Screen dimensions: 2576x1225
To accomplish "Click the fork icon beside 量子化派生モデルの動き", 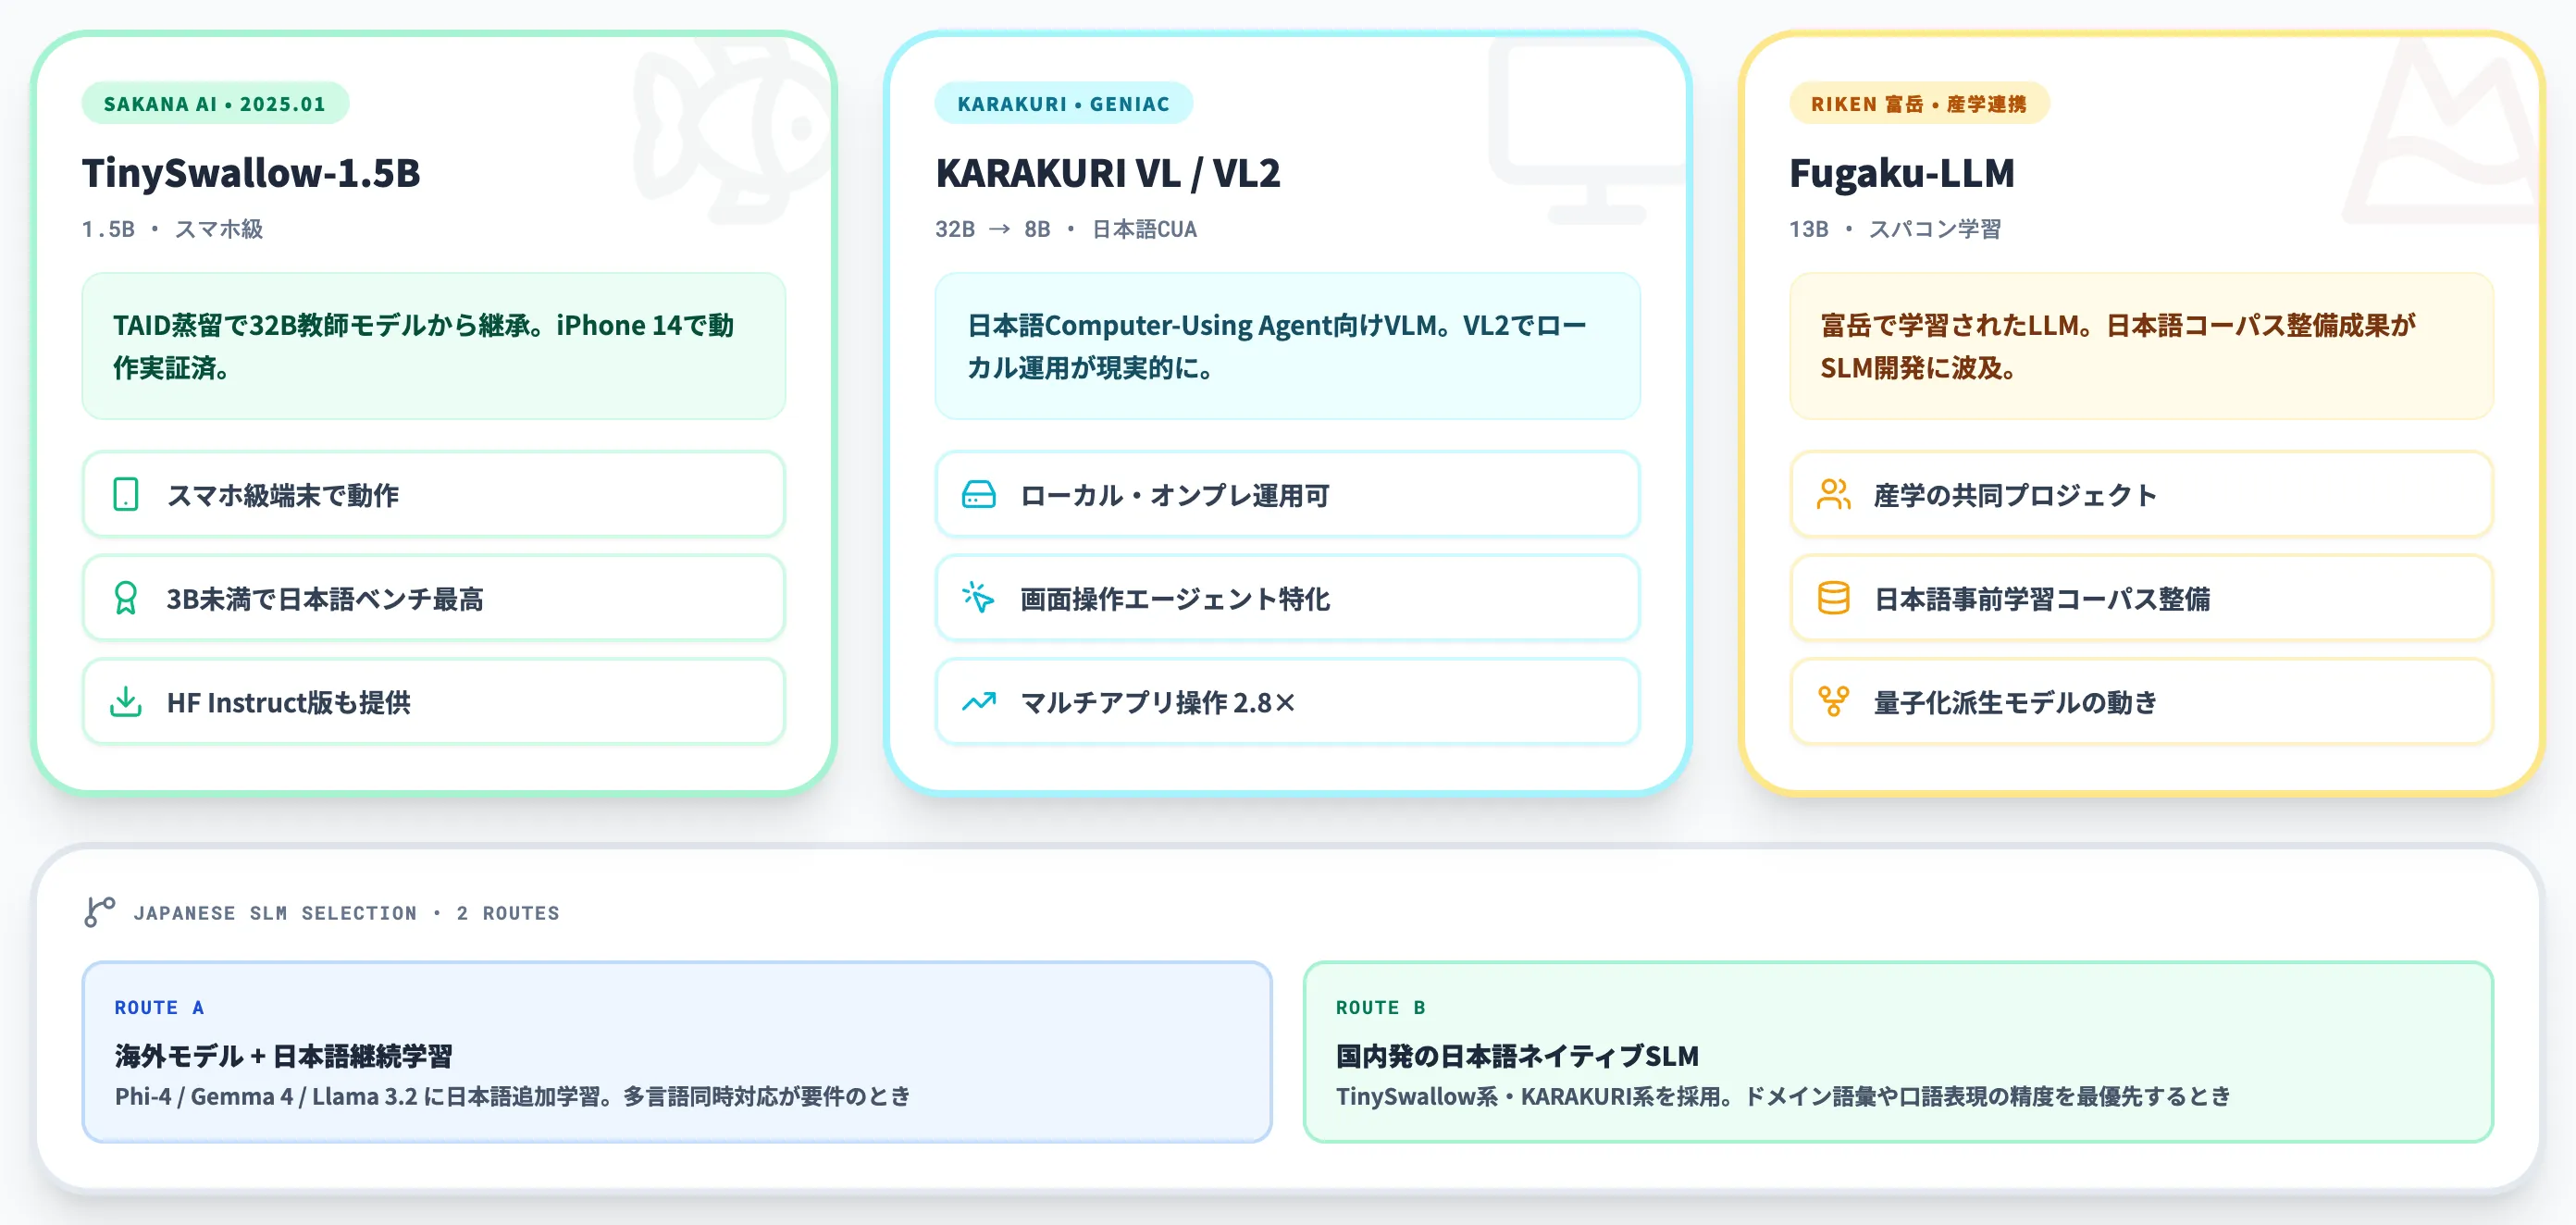I will [x=1833, y=702].
